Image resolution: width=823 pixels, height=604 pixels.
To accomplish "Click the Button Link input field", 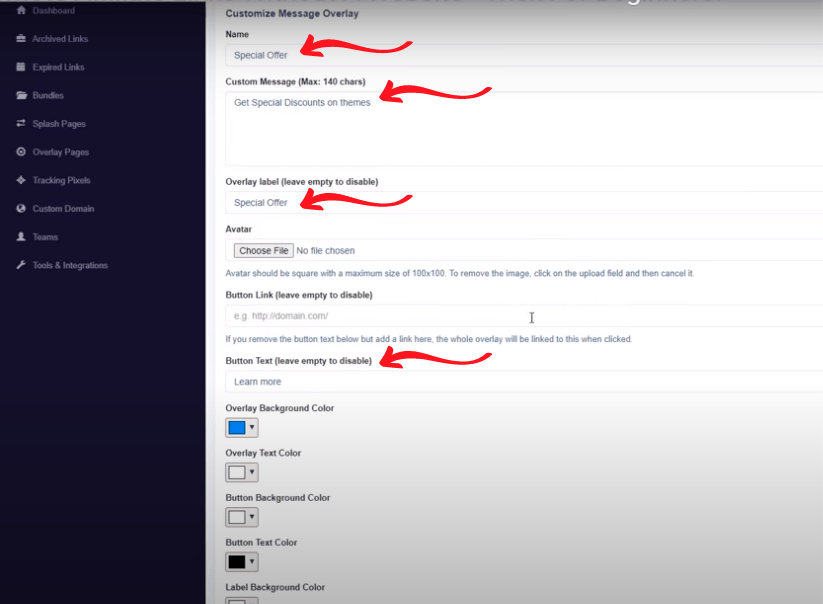I will coord(524,316).
